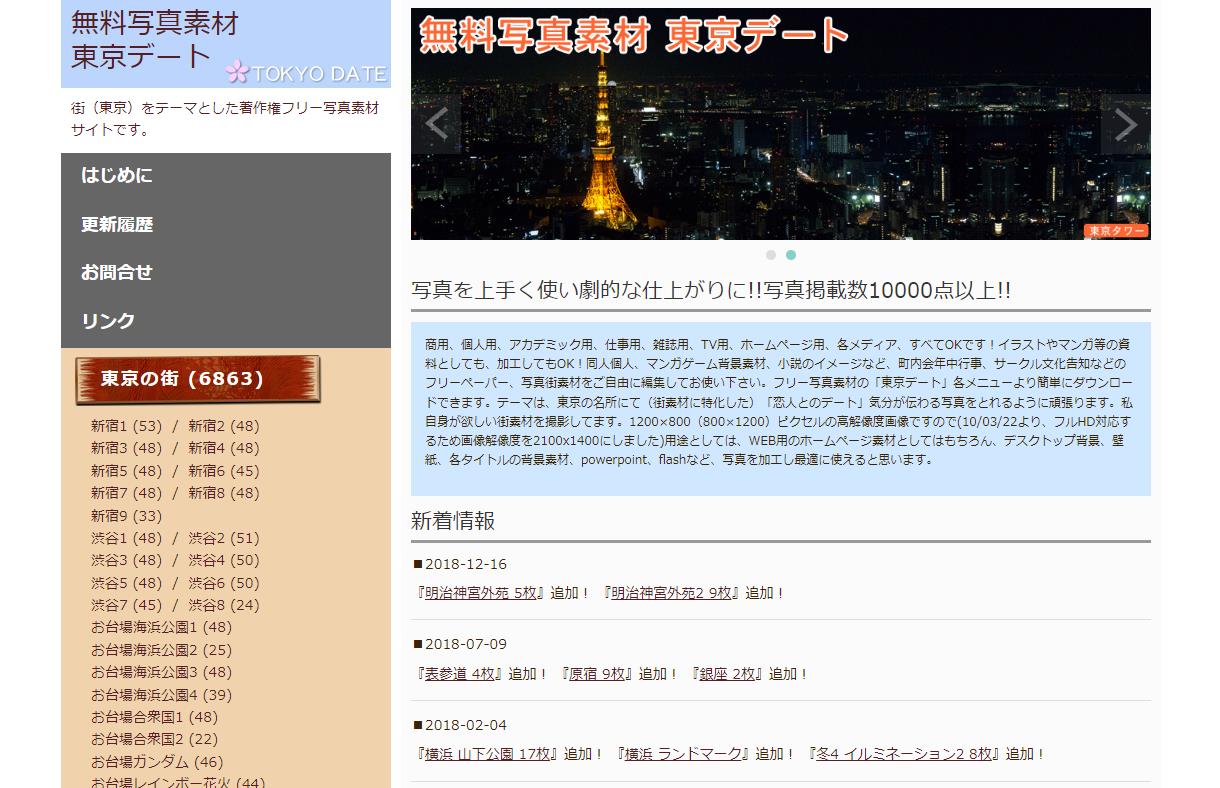Open the 更新履歴 menu item

pyautogui.click(x=117, y=225)
